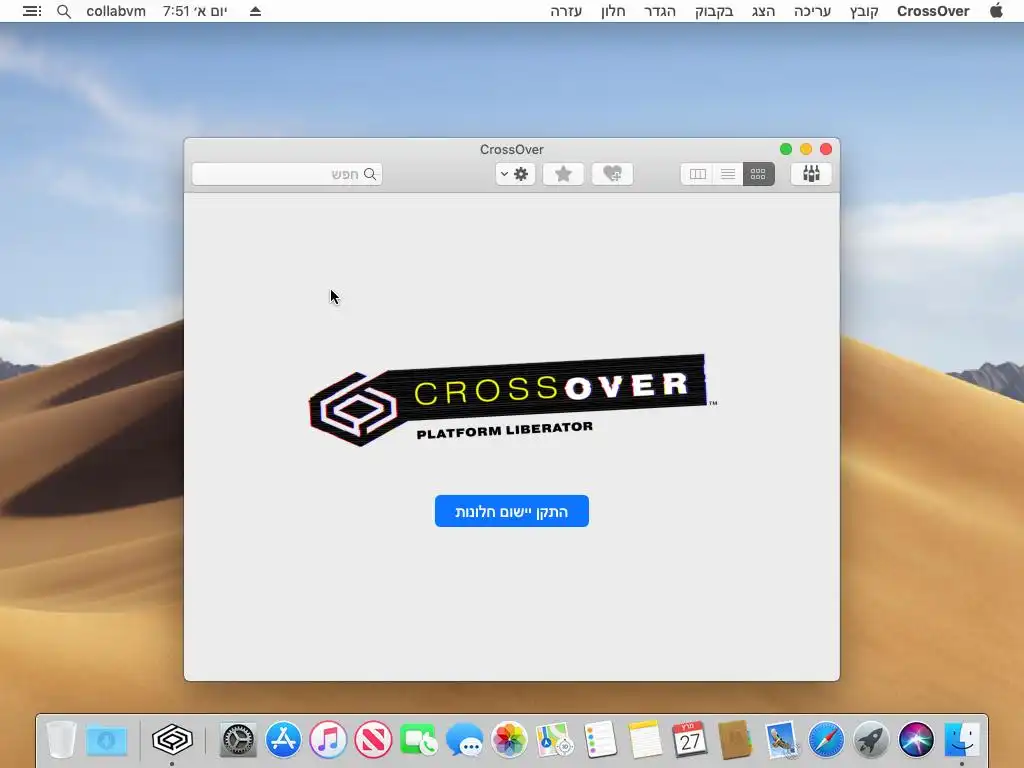Click the magnifier icon in search field

tap(370, 174)
